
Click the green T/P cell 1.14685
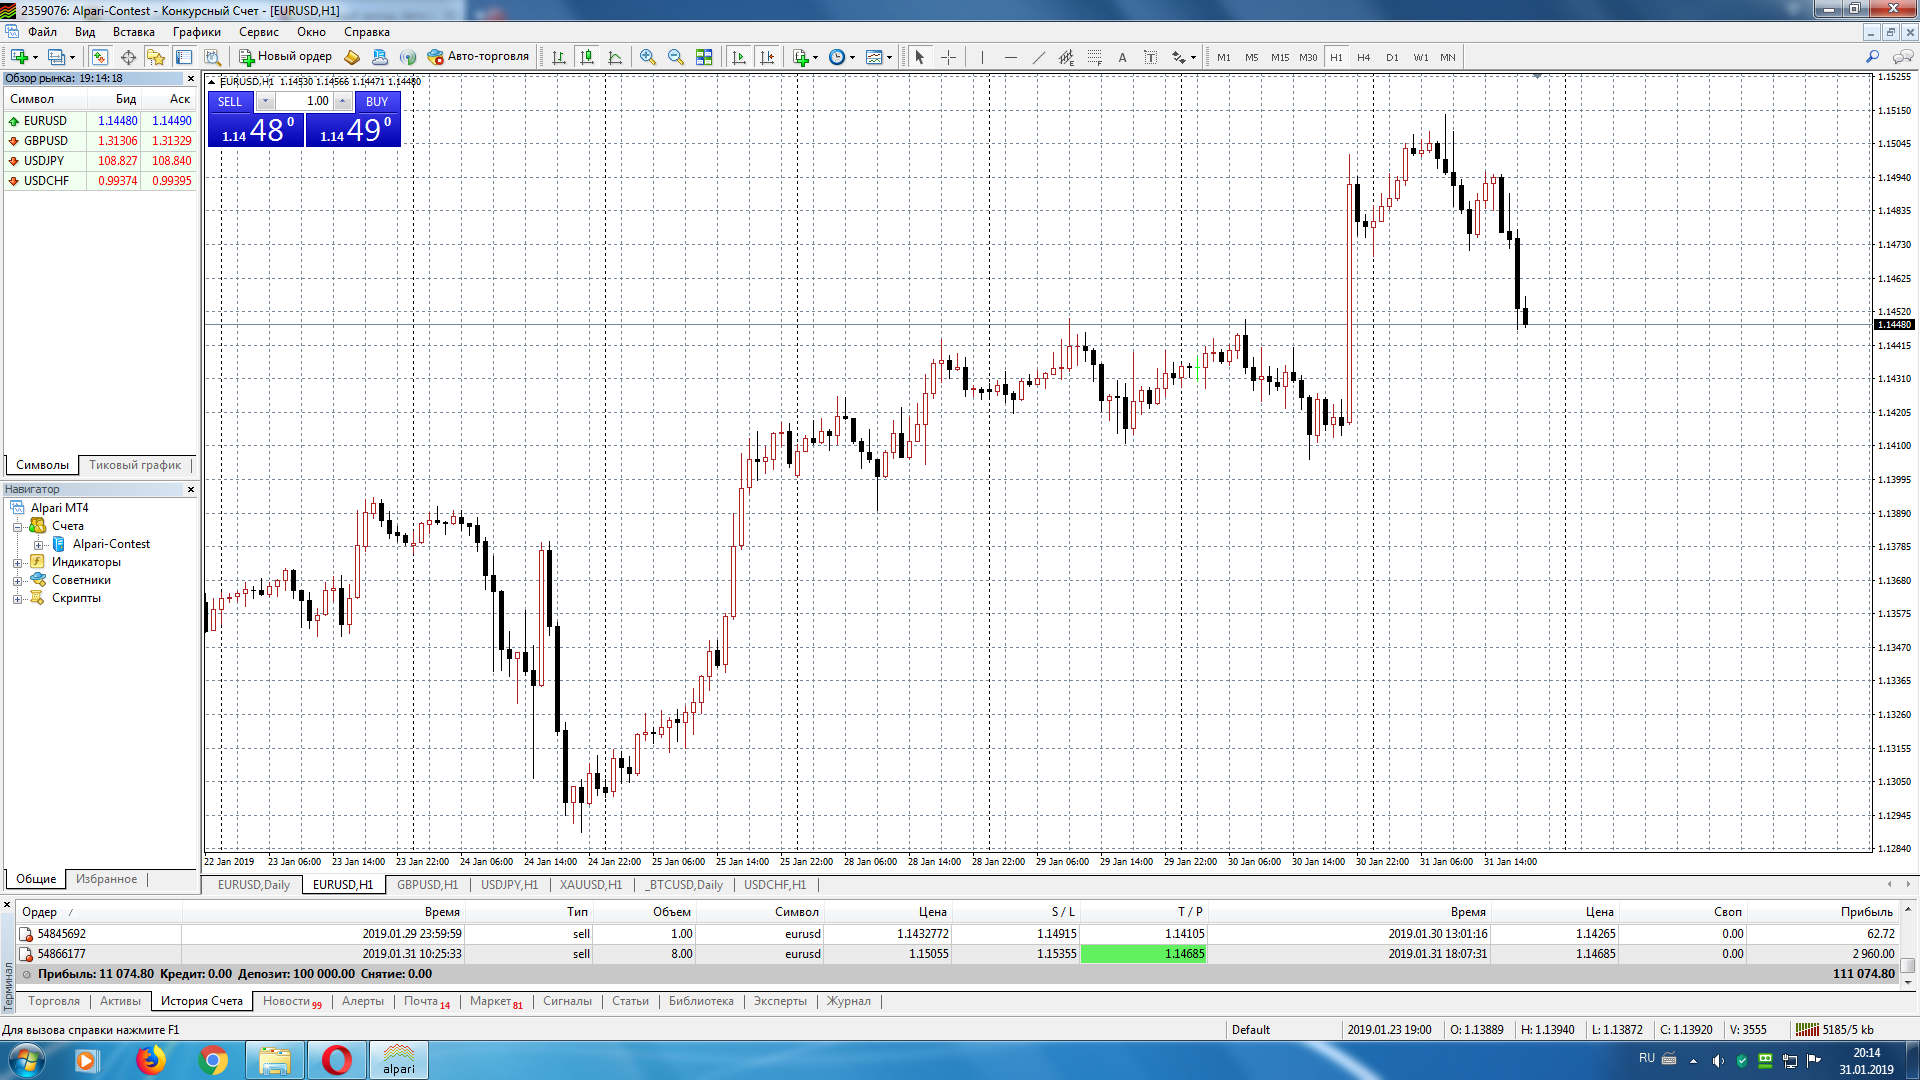point(1143,954)
